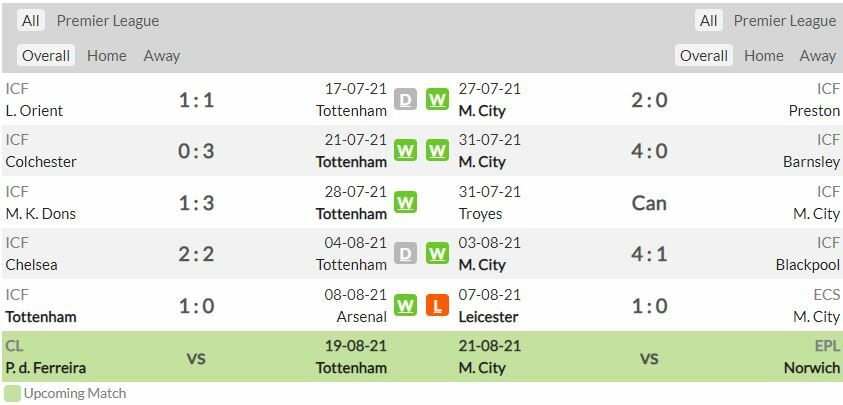Select the All tab in M. City's table
Viewport: 843px width, 405px height.
[x=708, y=21]
